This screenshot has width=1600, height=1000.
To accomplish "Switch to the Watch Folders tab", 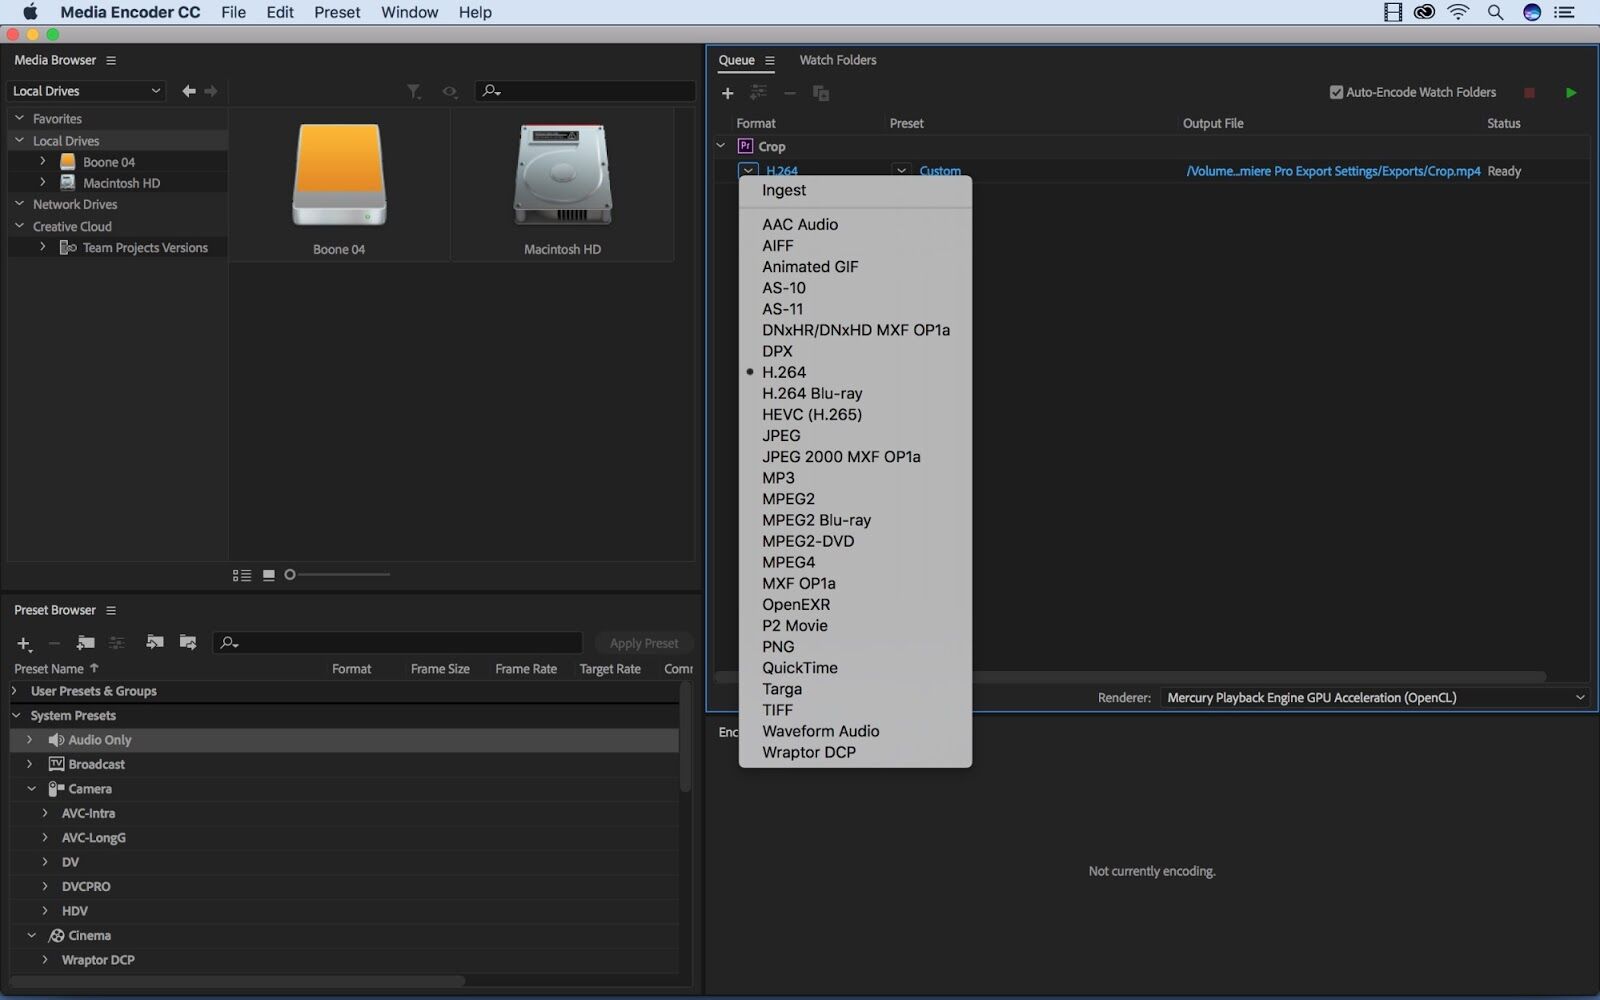I will [838, 60].
